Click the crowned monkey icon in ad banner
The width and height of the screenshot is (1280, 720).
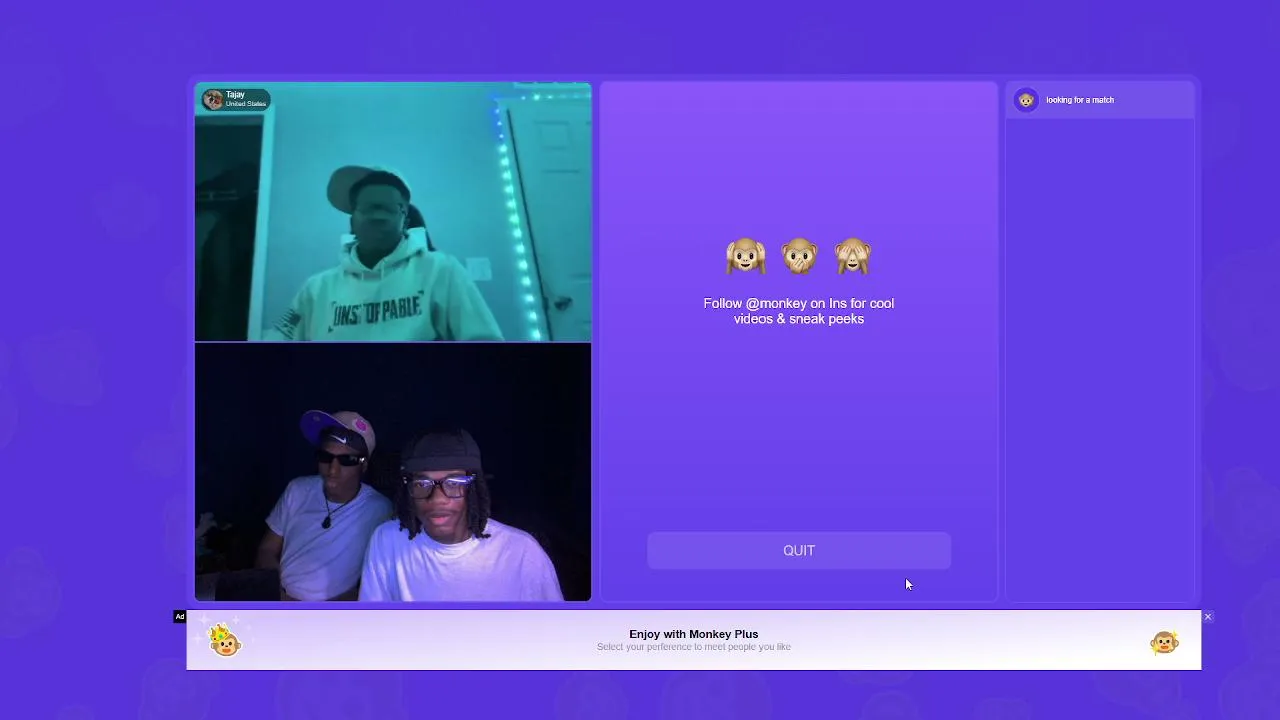(x=224, y=638)
